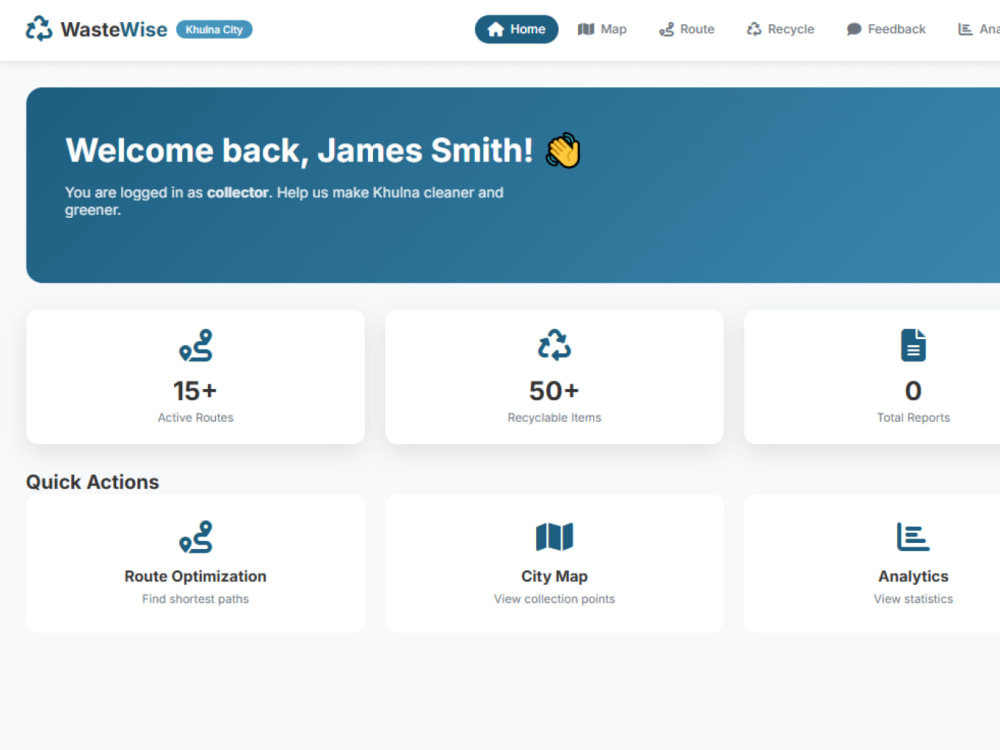1000x750 pixels.
Task: Click the map icon in navigation bar
Action: pyautogui.click(x=585, y=29)
